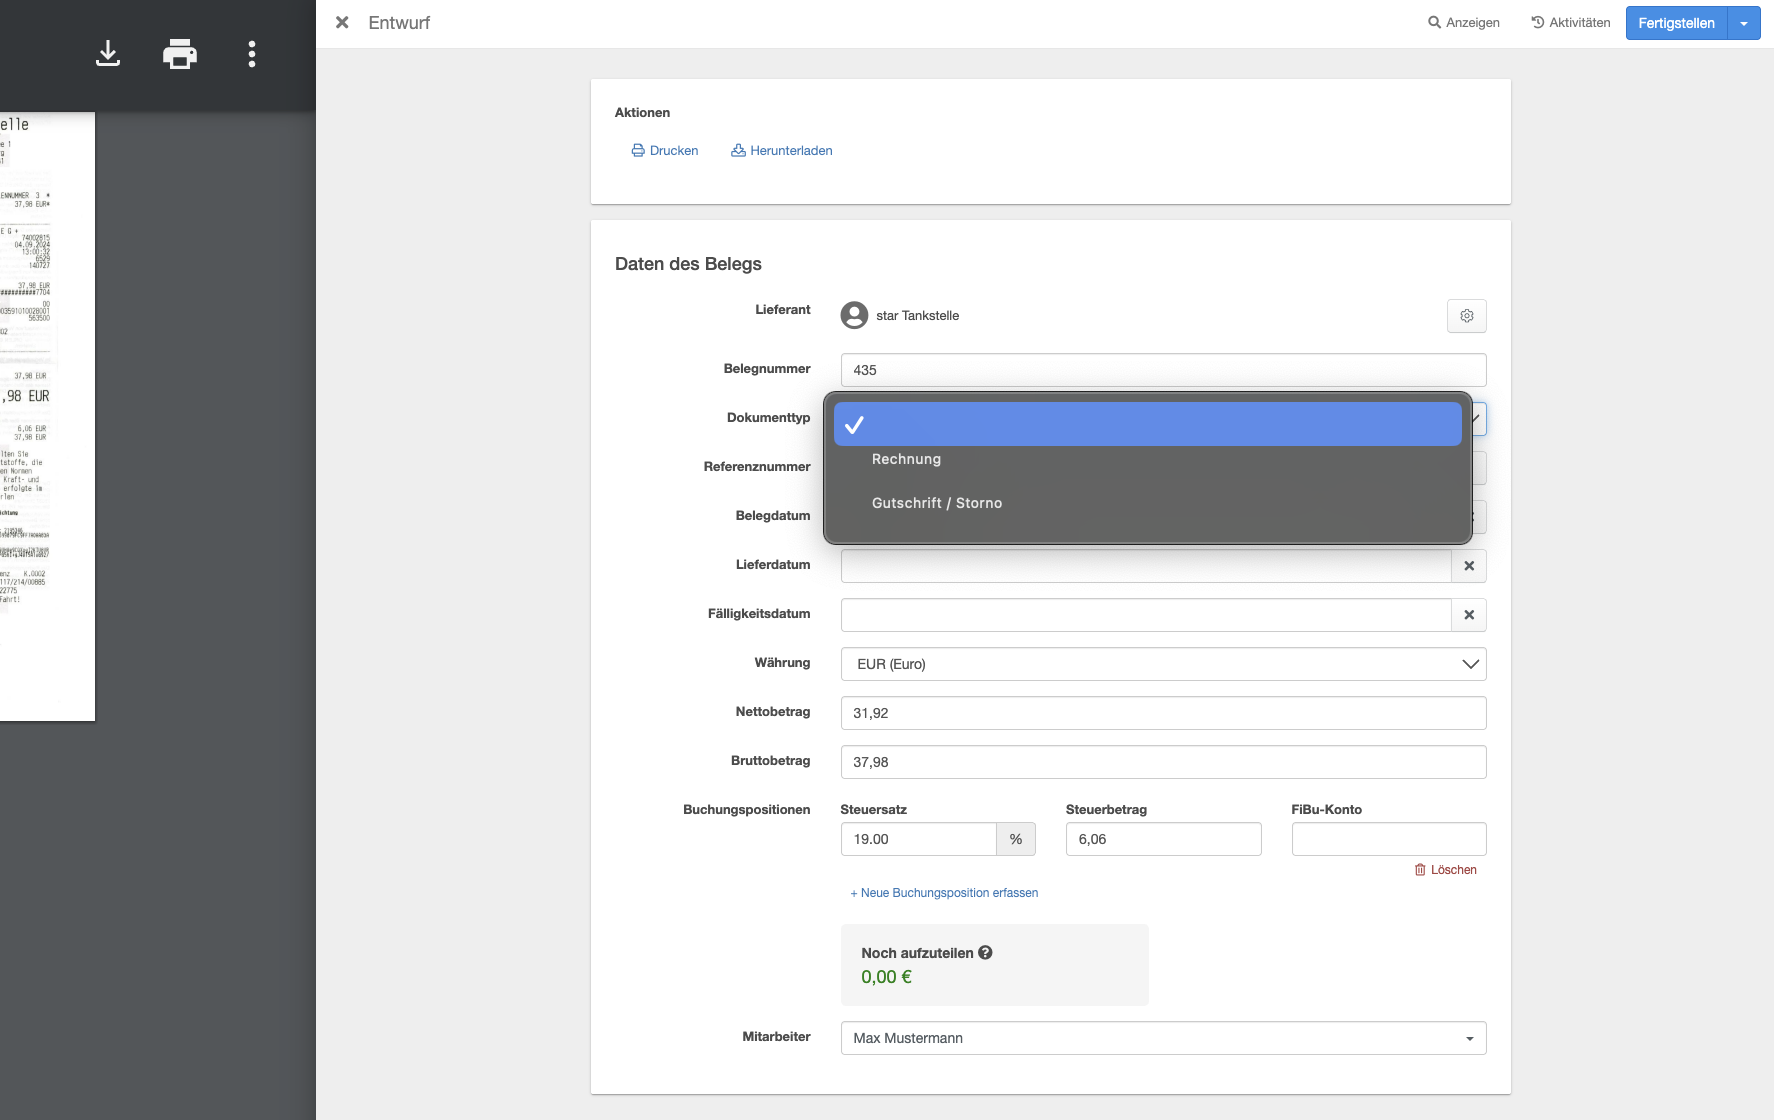
Task: Clear the Lieferdatum field
Action: pos(1468,566)
